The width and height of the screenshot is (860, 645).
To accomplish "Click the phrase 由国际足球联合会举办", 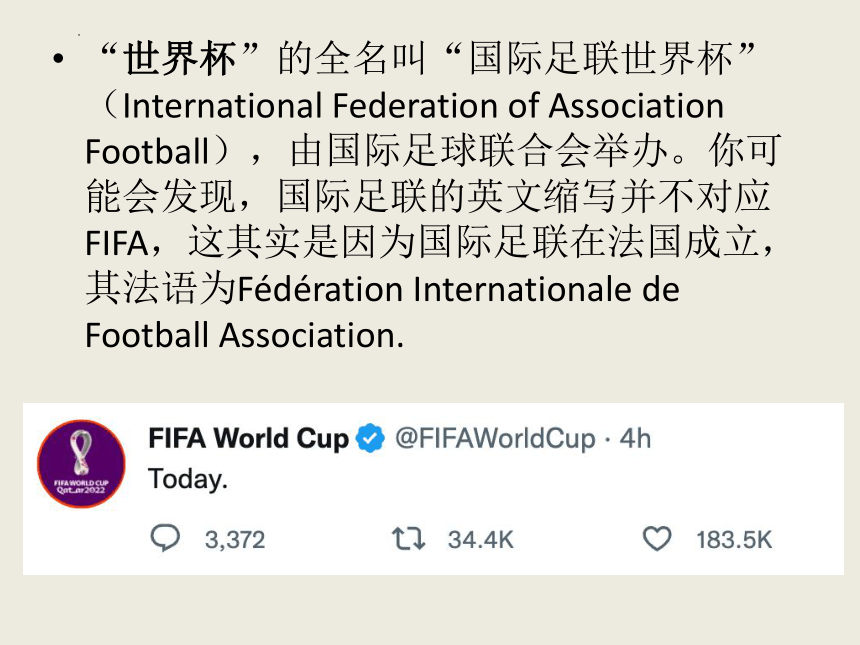I will coord(478,151).
